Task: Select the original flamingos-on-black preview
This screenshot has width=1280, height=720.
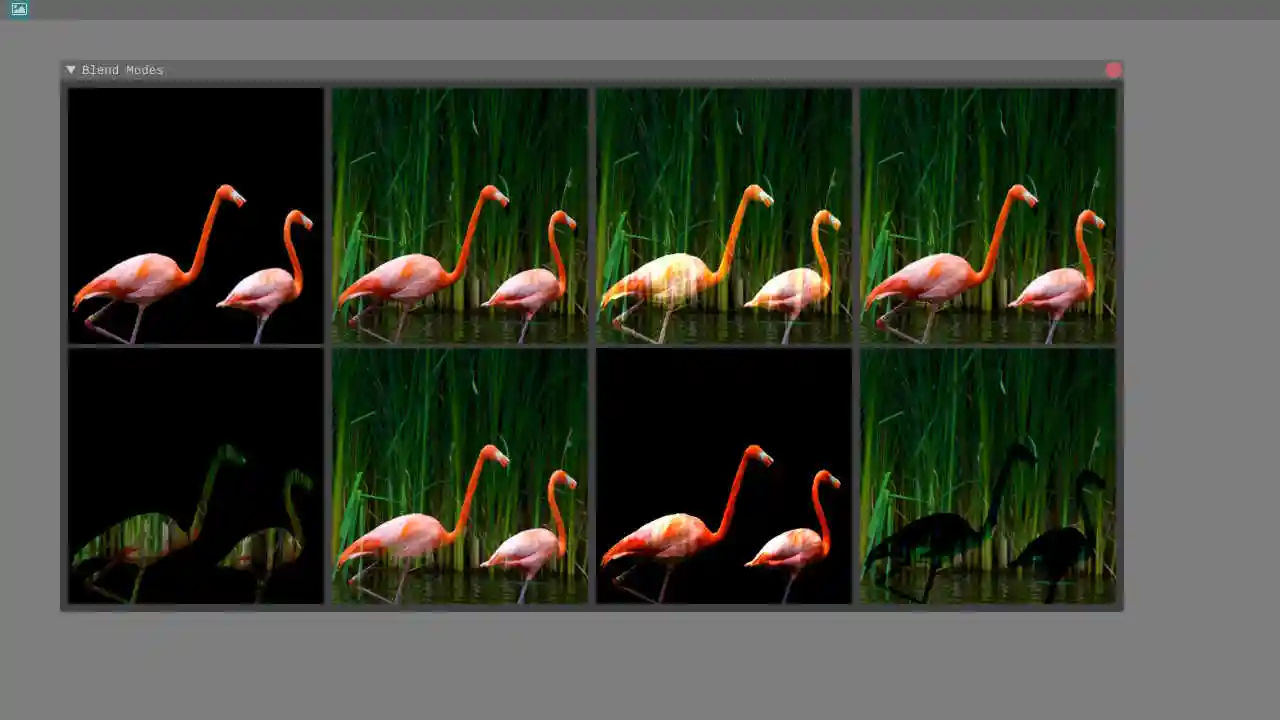Action: pyautogui.click(x=195, y=214)
